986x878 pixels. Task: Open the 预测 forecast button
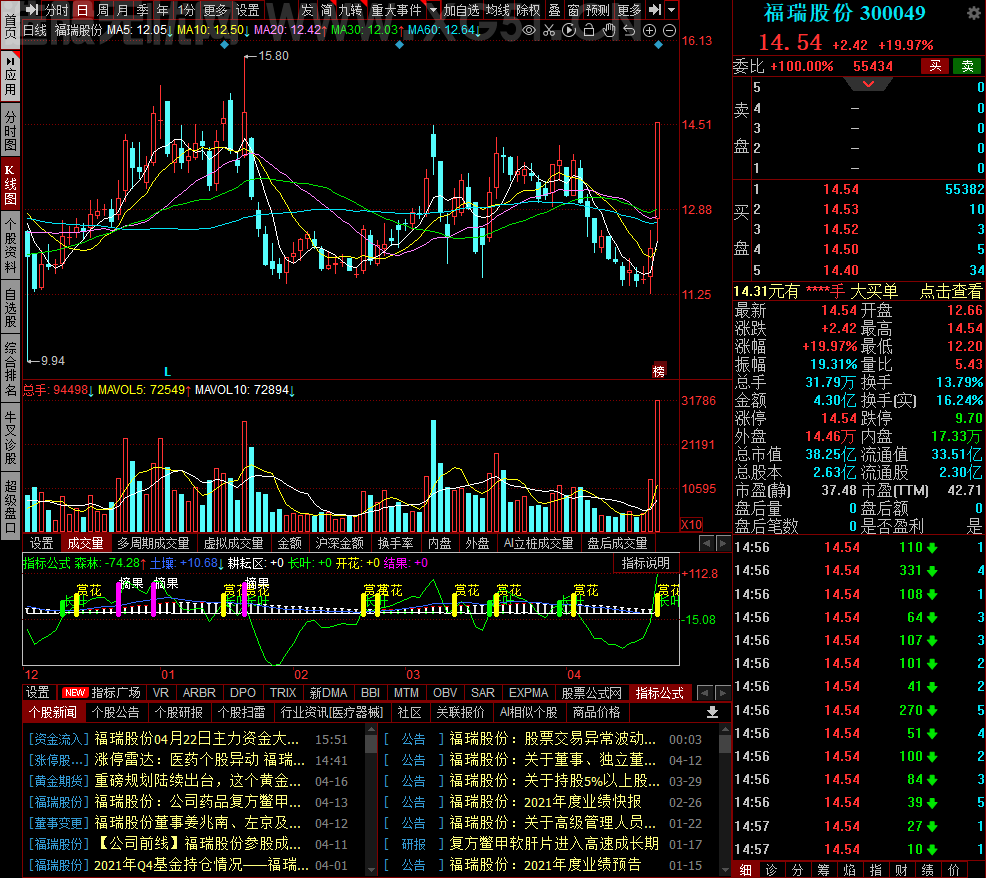597,10
